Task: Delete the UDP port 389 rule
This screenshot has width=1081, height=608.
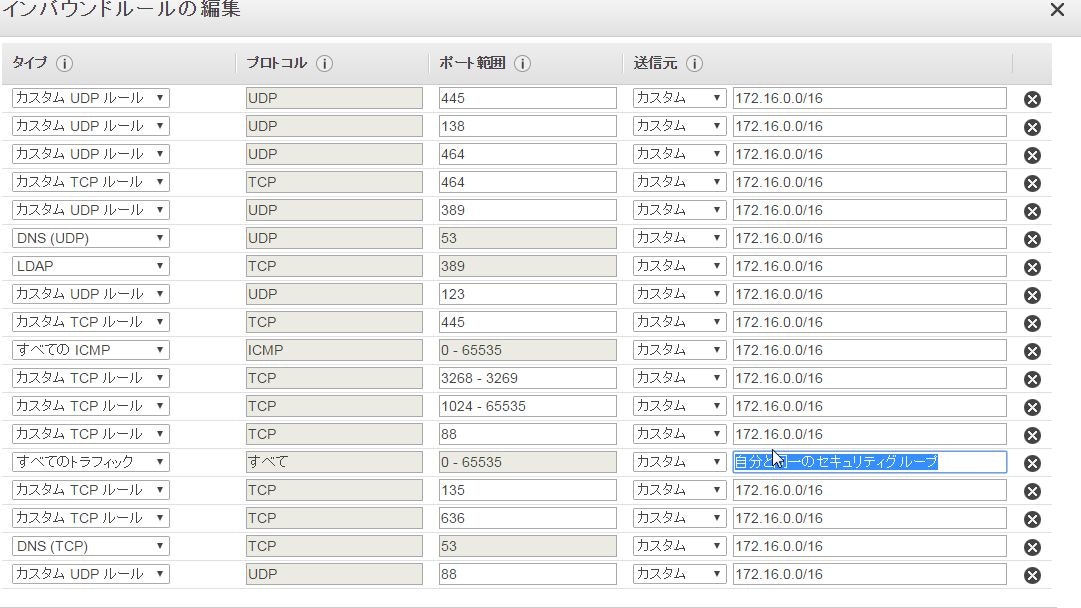Action: pyautogui.click(x=1032, y=211)
